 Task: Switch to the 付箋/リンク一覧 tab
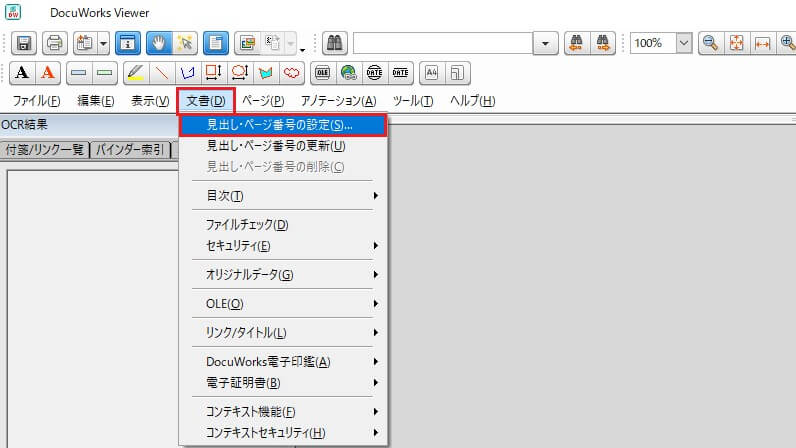tap(45, 149)
